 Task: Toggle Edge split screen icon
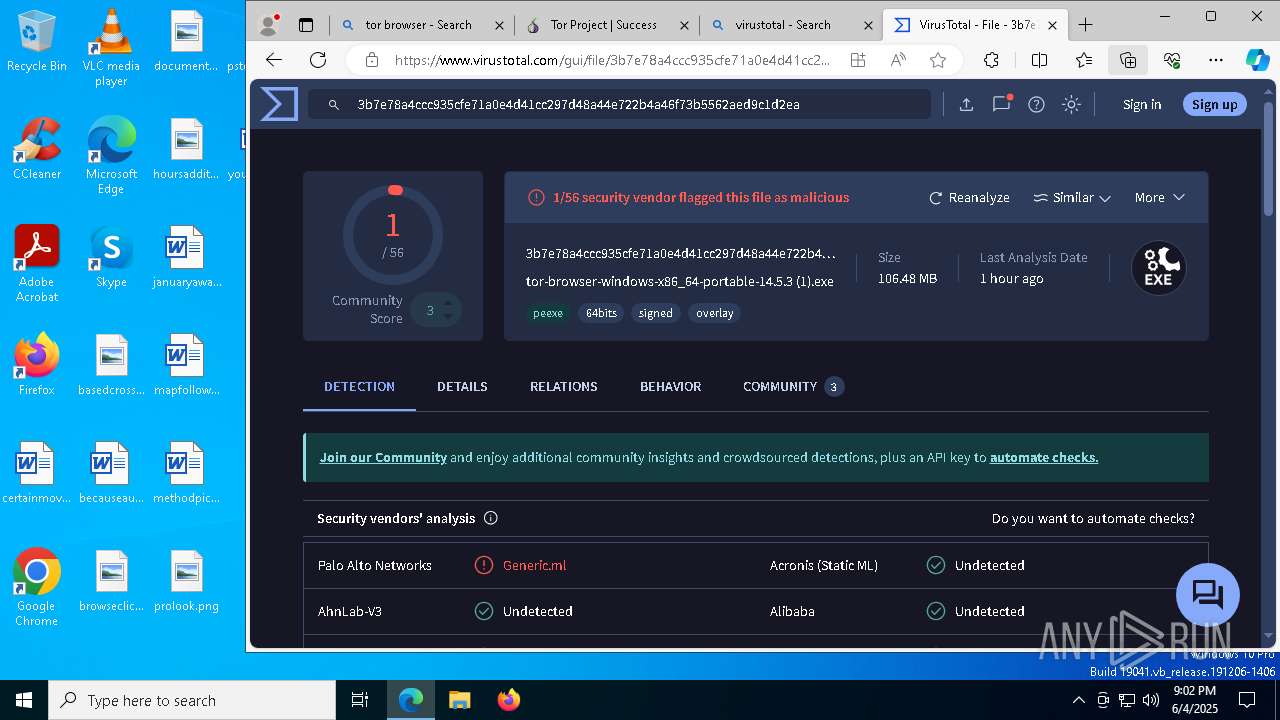[1039, 60]
